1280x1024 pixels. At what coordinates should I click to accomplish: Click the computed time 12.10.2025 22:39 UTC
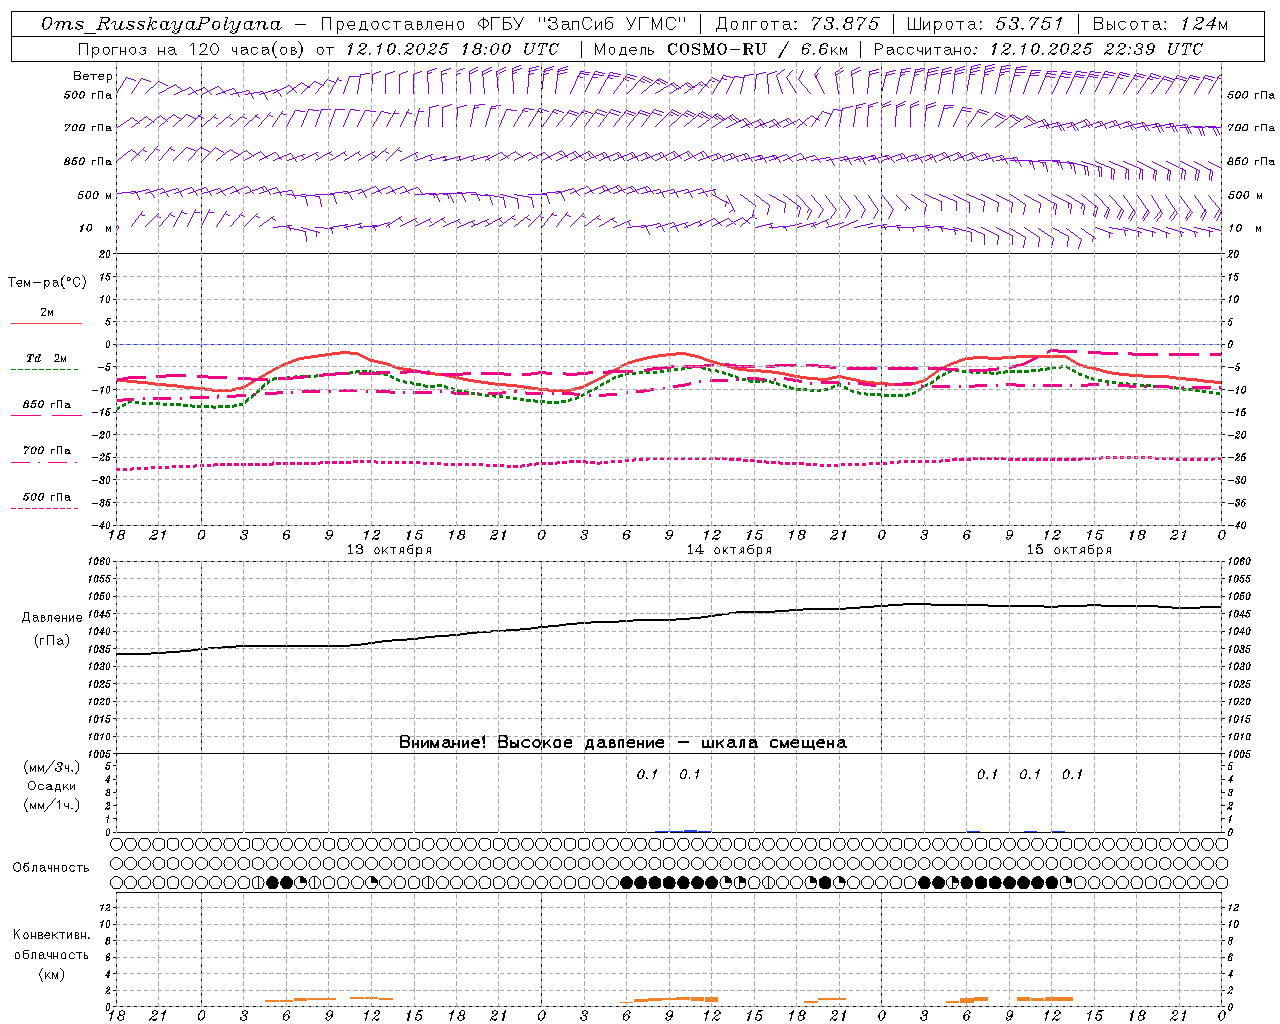(x=1096, y=48)
